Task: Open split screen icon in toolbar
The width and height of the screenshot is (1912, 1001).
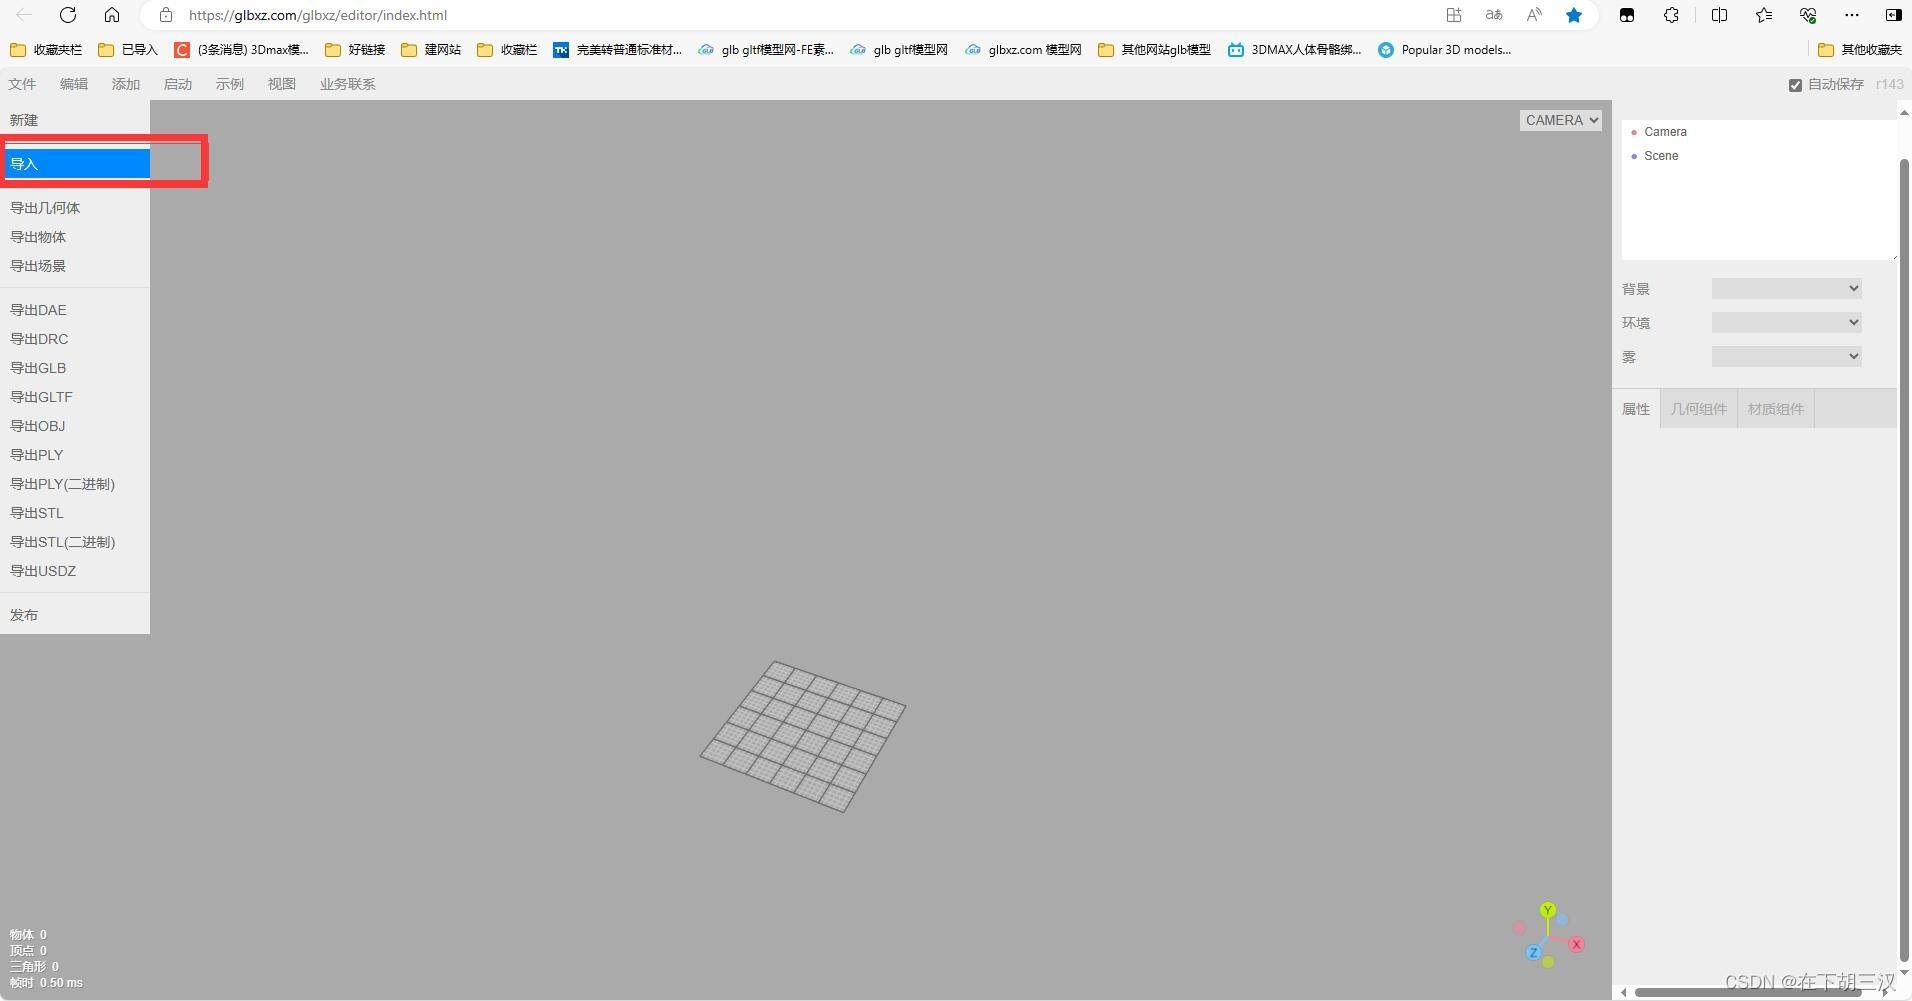Action: (x=1719, y=15)
